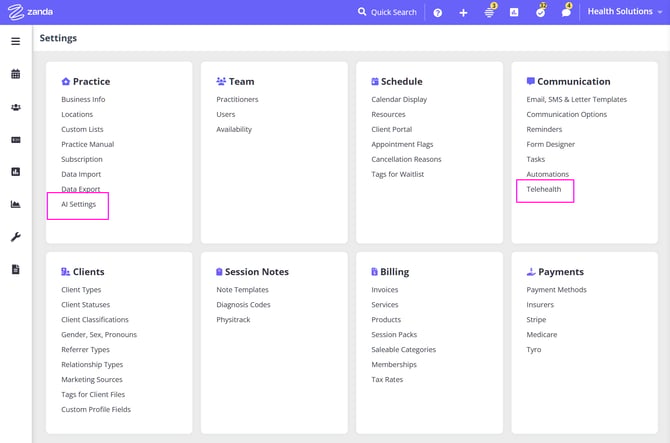This screenshot has width=670, height=443.
Task: Click the plus add-new icon
Action: pyautogui.click(x=463, y=12)
